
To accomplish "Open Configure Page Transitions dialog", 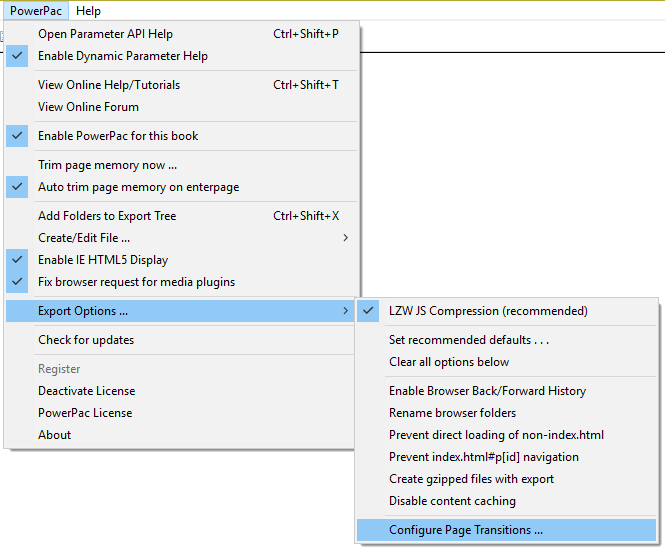I will [506, 530].
